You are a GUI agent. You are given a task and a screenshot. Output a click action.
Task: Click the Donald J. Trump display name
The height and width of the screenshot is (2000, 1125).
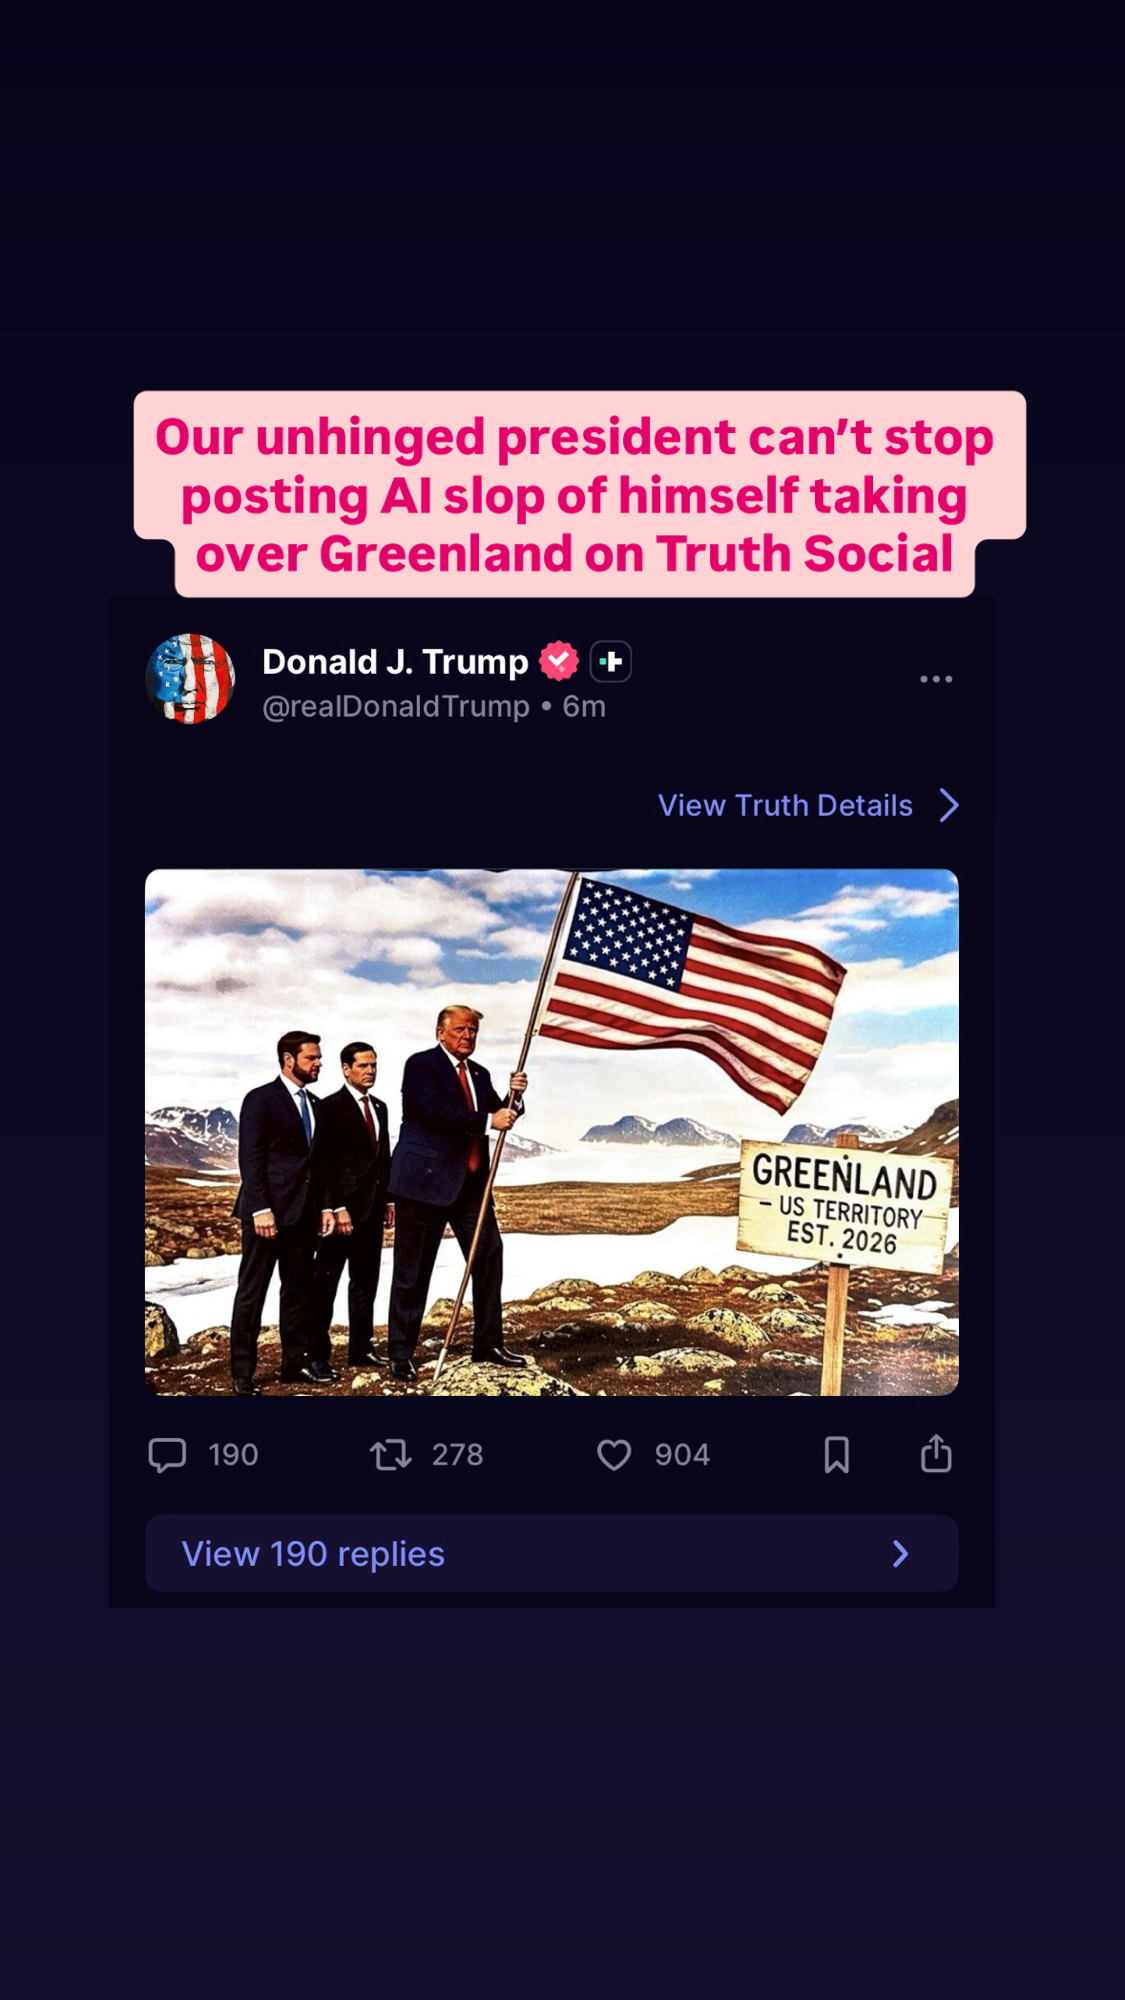pyautogui.click(x=395, y=661)
